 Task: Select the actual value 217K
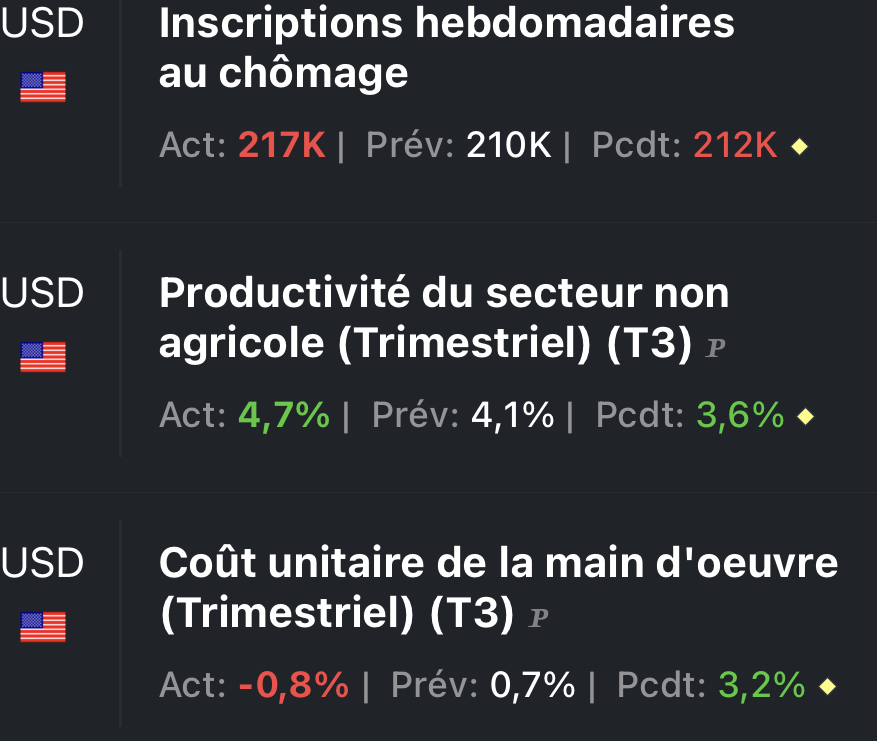click(282, 147)
